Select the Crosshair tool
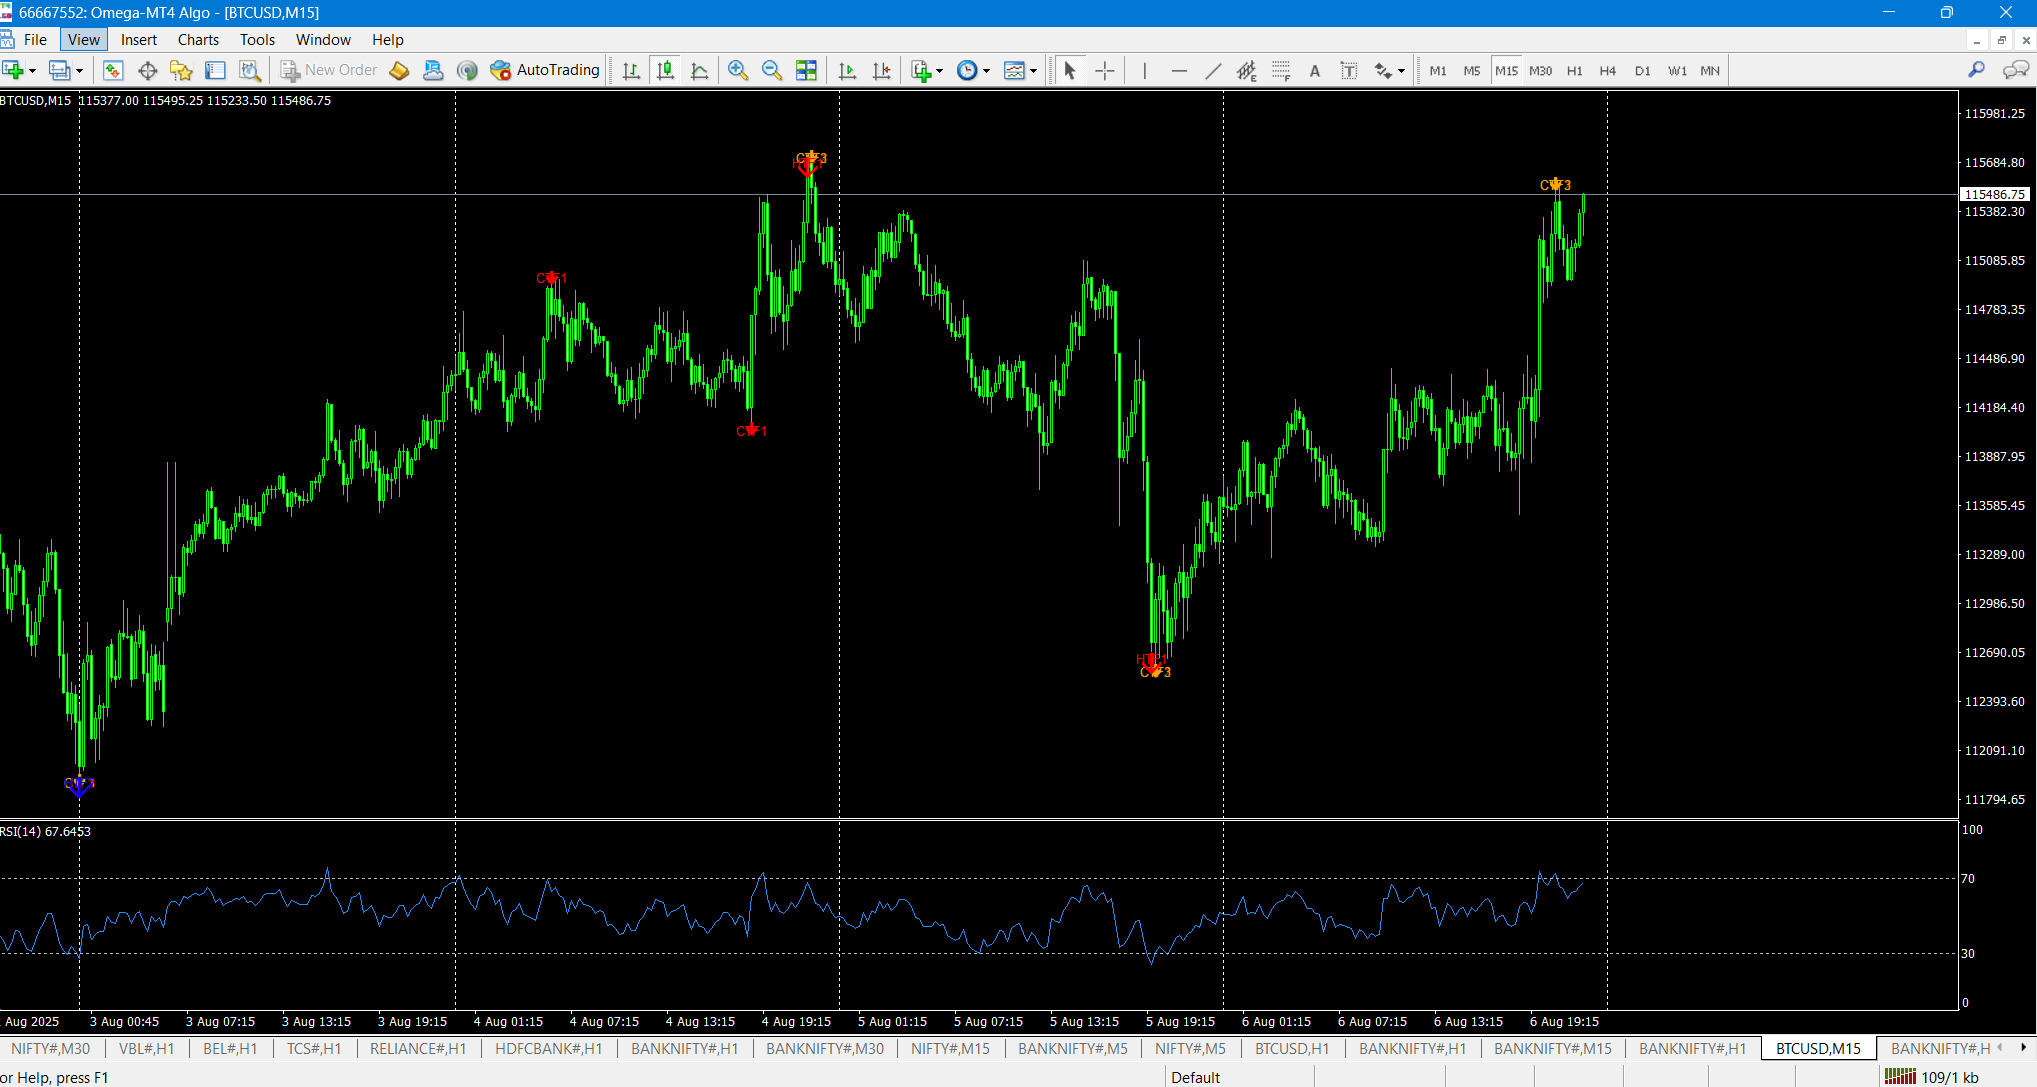Screen dimensions: 2037x1087 (x=1104, y=70)
